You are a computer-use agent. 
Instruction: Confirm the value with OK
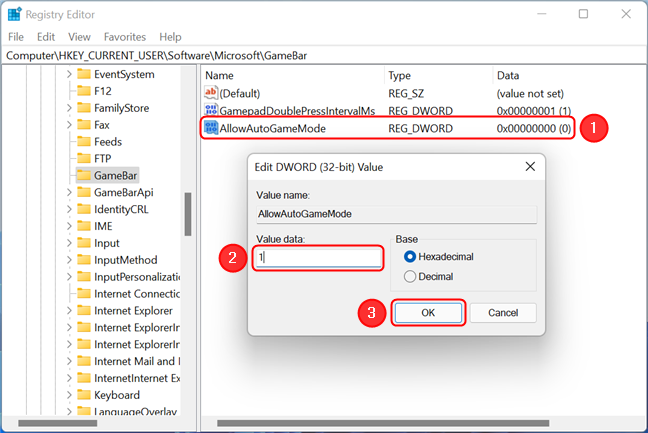[x=428, y=313]
